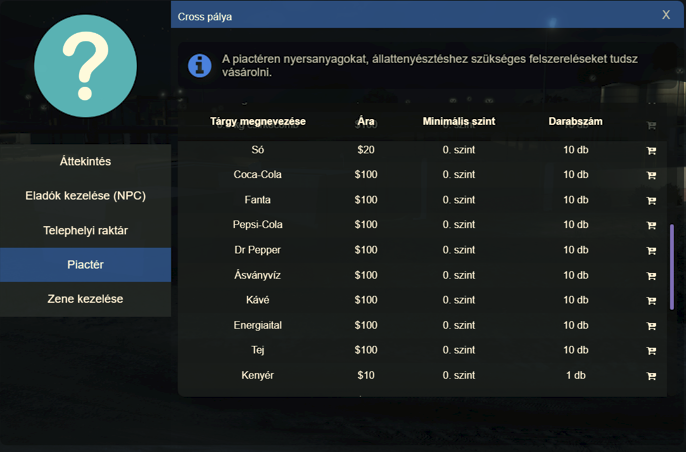This screenshot has height=452, width=686.
Task: Click the cart icon for Só
Action: click(651, 150)
